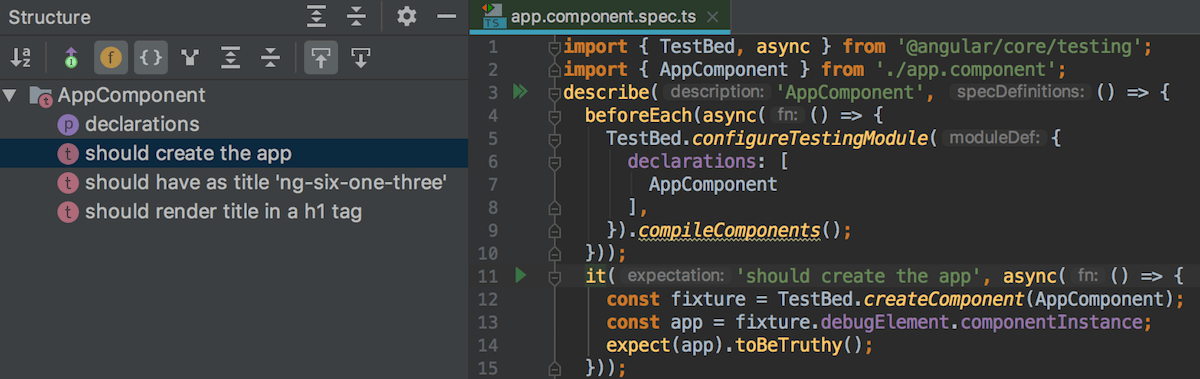
Task: Click Collapse All icon beside the Structure gear
Action: [x=356, y=16]
